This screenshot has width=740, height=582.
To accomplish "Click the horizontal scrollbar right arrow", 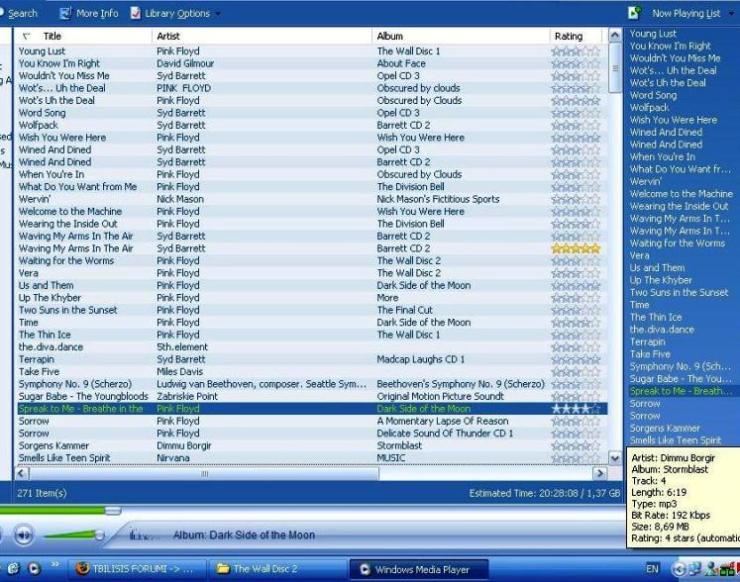I will [600, 473].
